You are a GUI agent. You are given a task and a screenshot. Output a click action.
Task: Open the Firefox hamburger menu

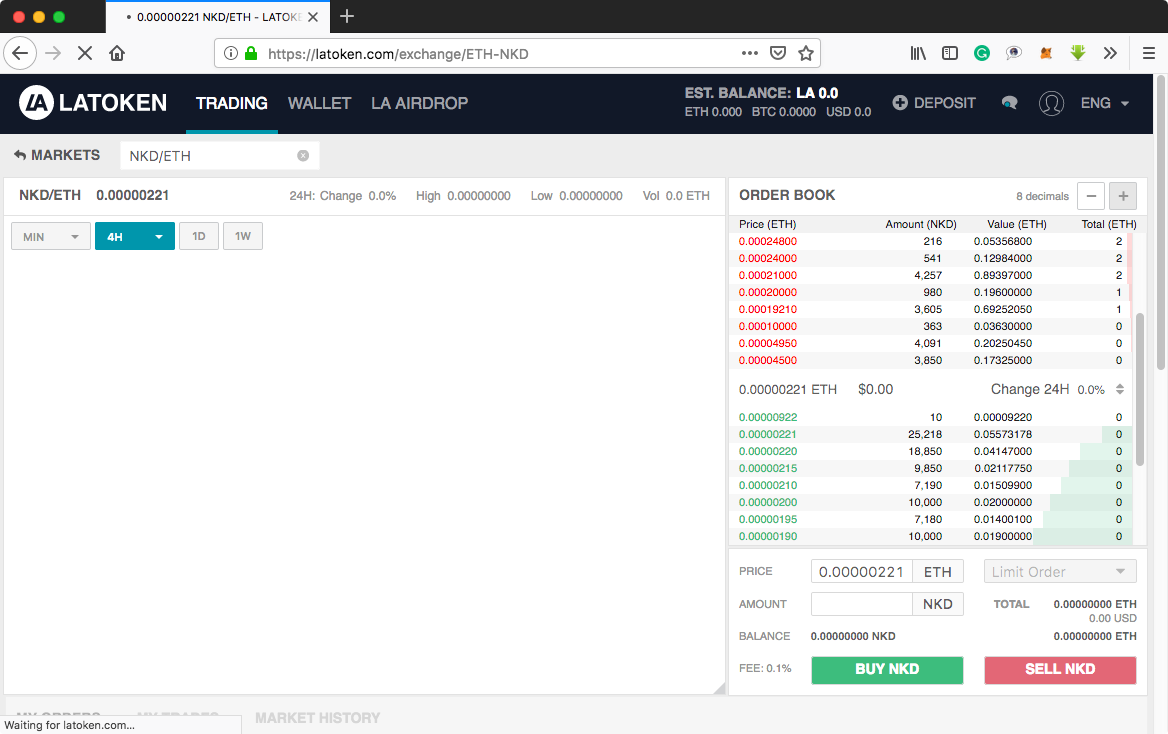click(1149, 53)
